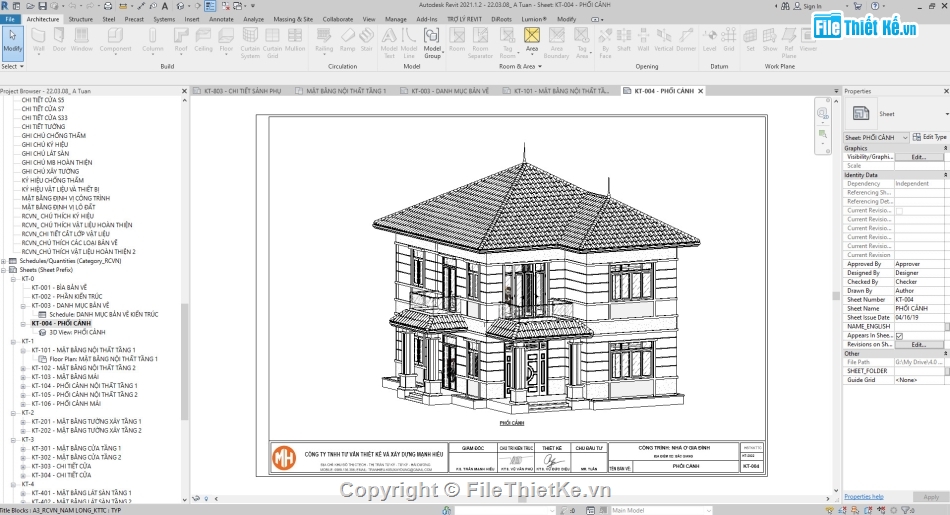950x515 pixels.
Task: Click the Window tool icon
Action: pos(81,41)
